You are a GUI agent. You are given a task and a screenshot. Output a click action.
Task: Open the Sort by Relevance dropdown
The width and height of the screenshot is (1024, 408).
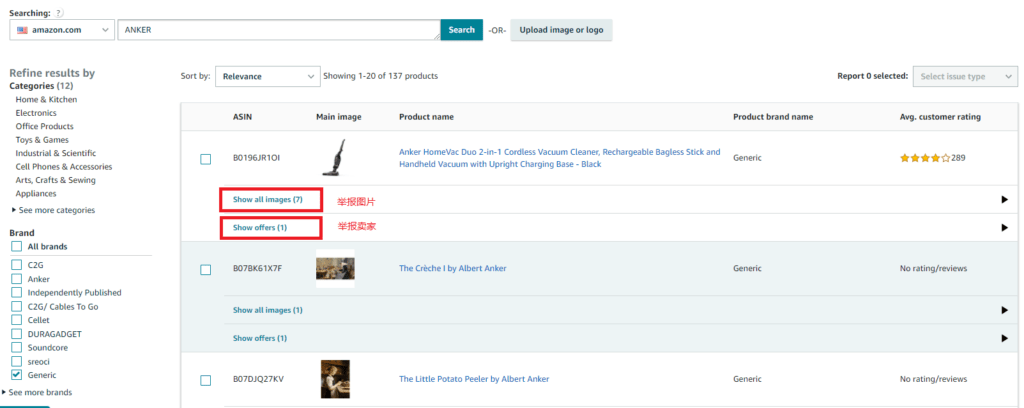268,76
